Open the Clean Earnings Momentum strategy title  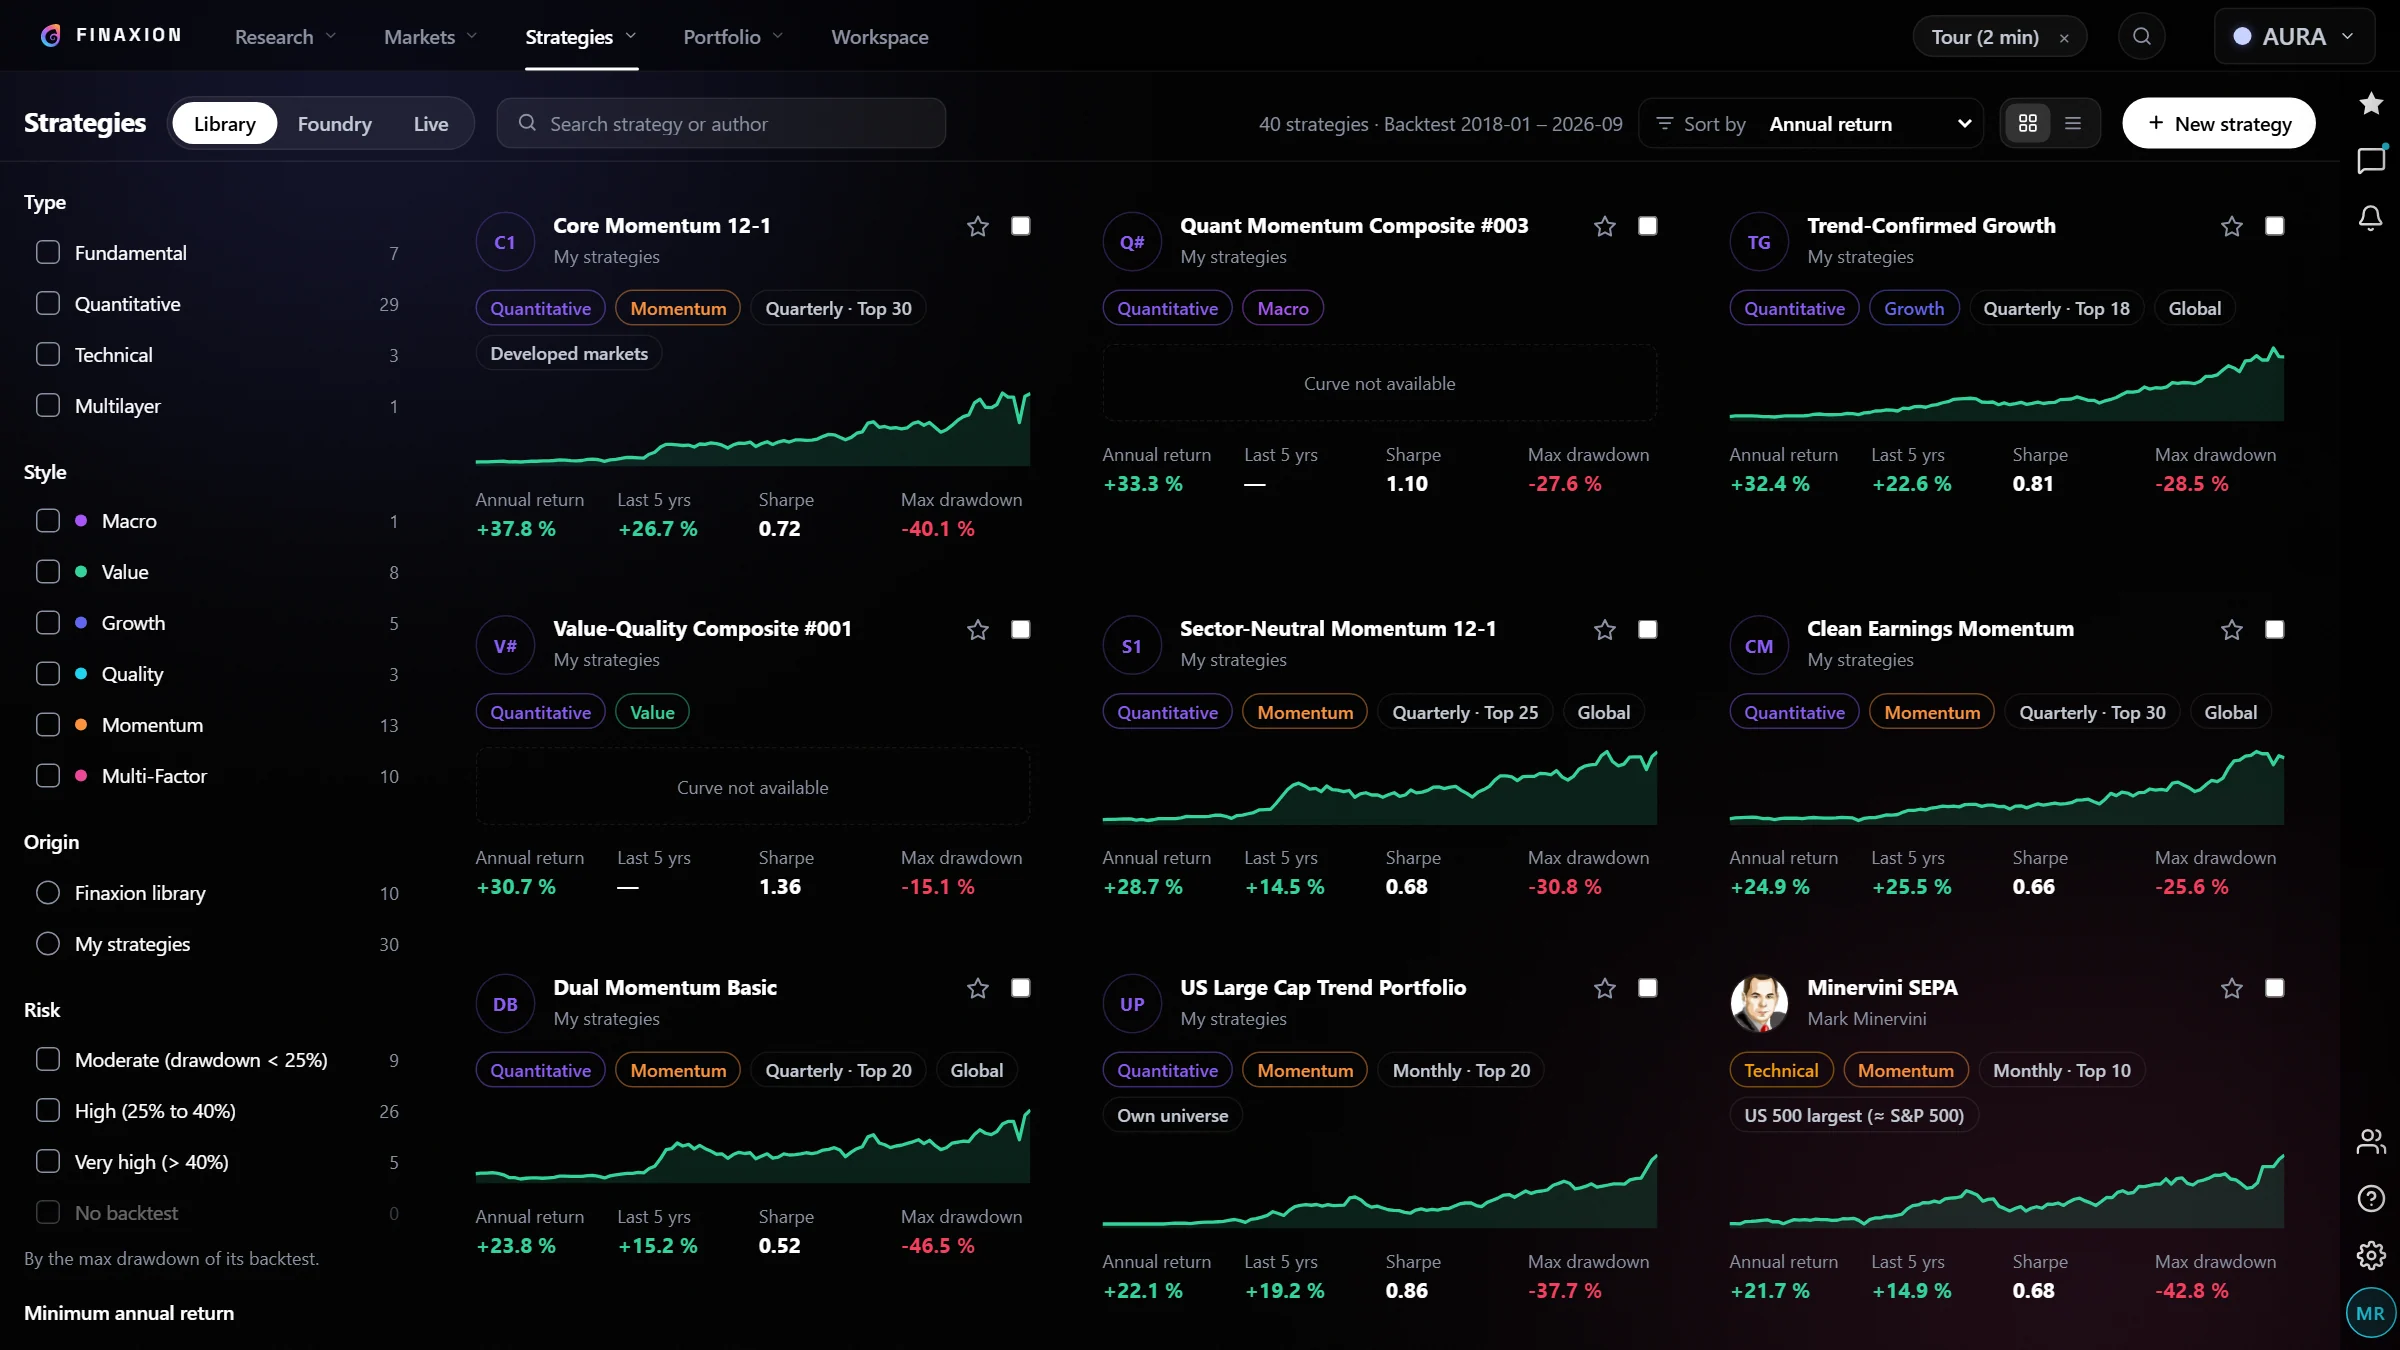pyautogui.click(x=1940, y=628)
